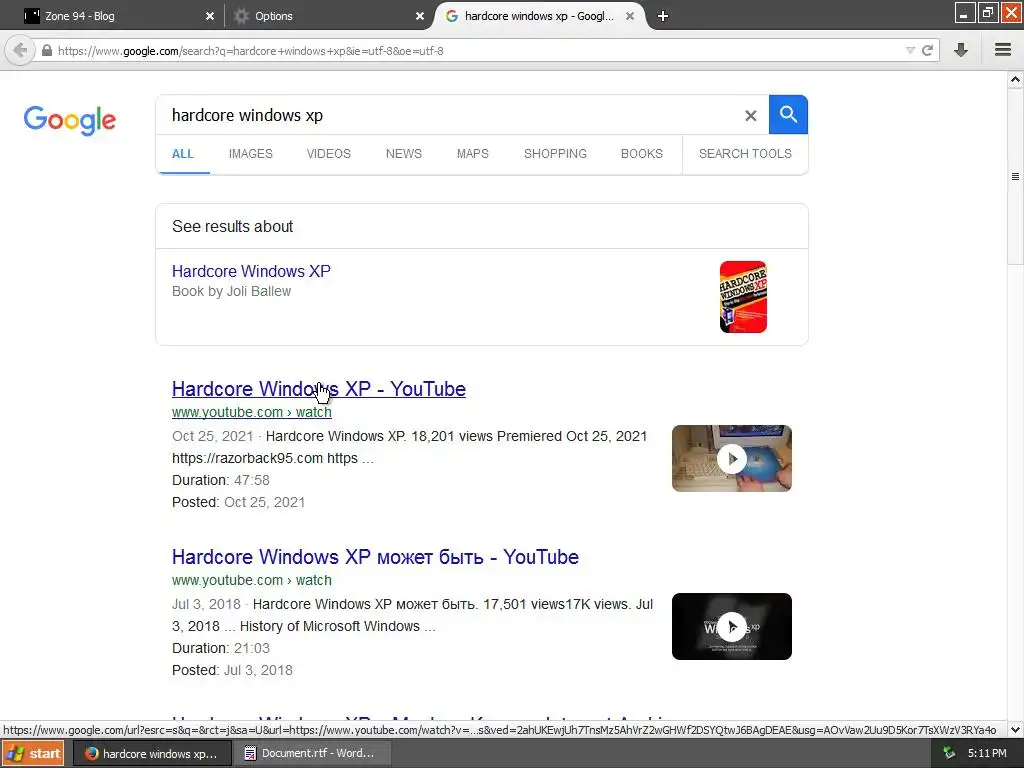Open the Hardcore Windows XP book result
This screenshot has width=1024, height=768.
click(x=251, y=271)
